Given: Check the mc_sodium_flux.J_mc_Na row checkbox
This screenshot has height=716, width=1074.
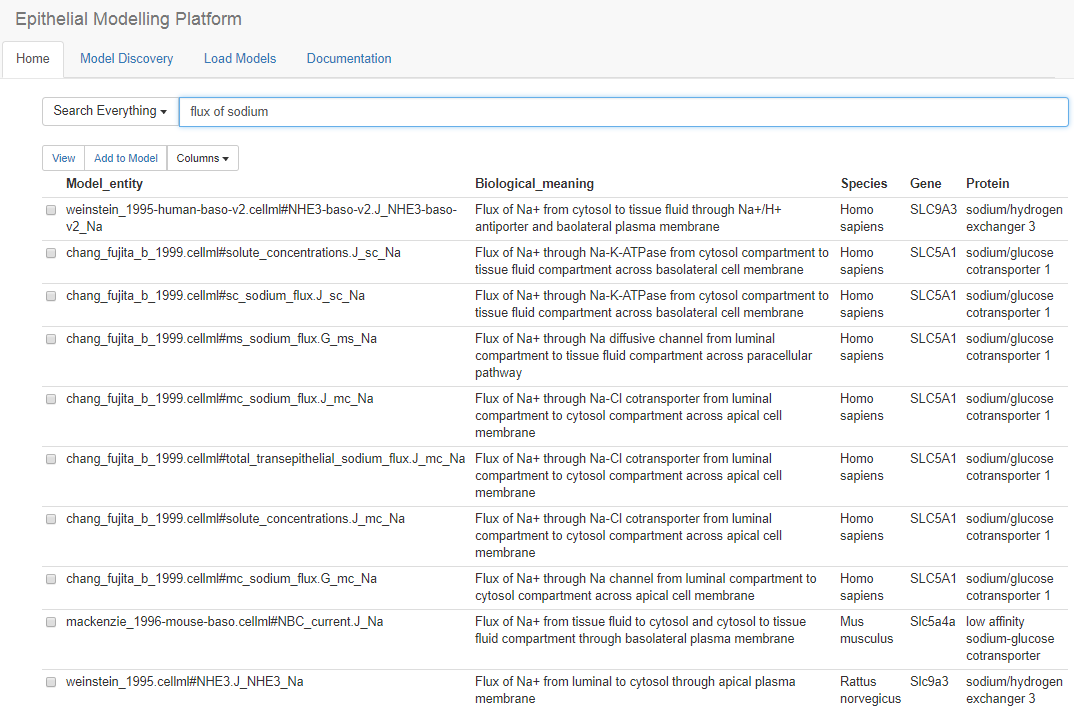Looking at the screenshot, I should [x=51, y=399].
